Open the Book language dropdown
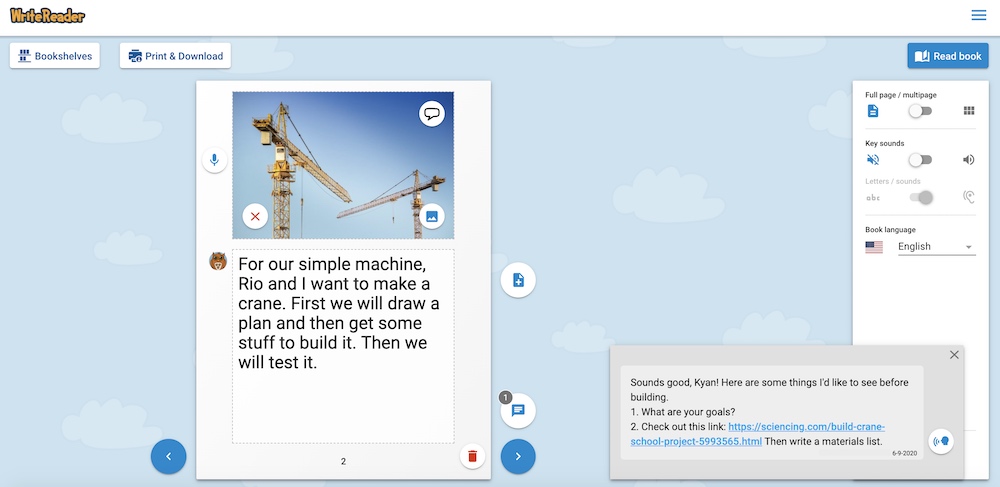 (936, 247)
